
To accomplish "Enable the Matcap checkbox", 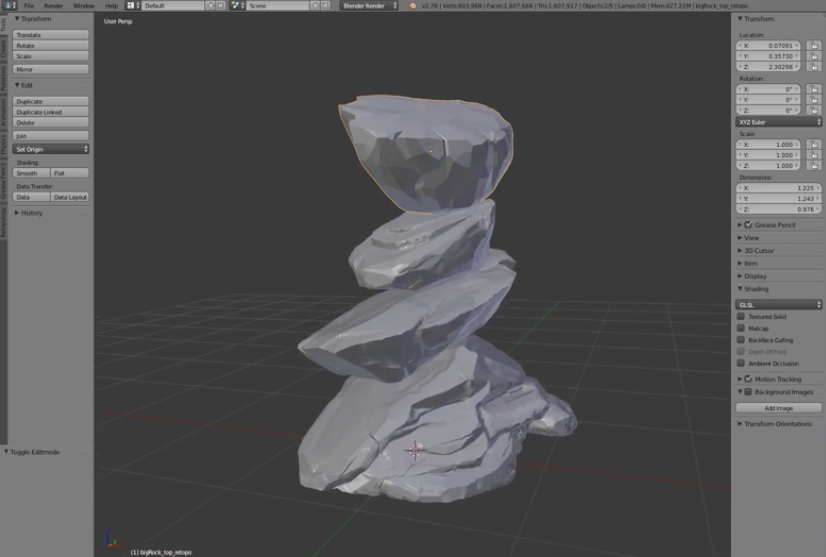I will click(x=741, y=328).
